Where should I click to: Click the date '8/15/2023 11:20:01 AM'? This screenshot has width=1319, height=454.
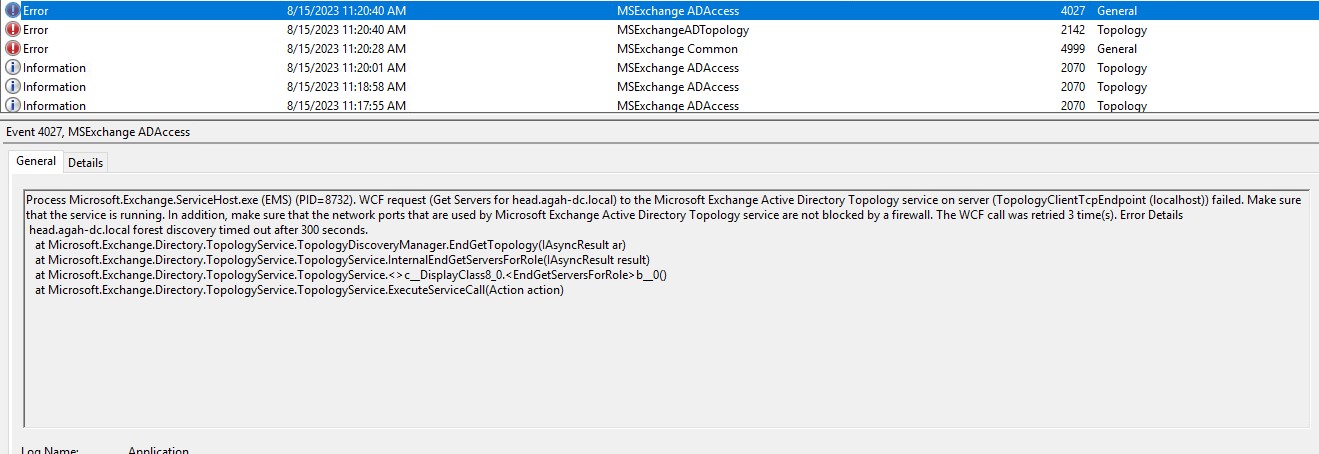pyautogui.click(x=346, y=68)
